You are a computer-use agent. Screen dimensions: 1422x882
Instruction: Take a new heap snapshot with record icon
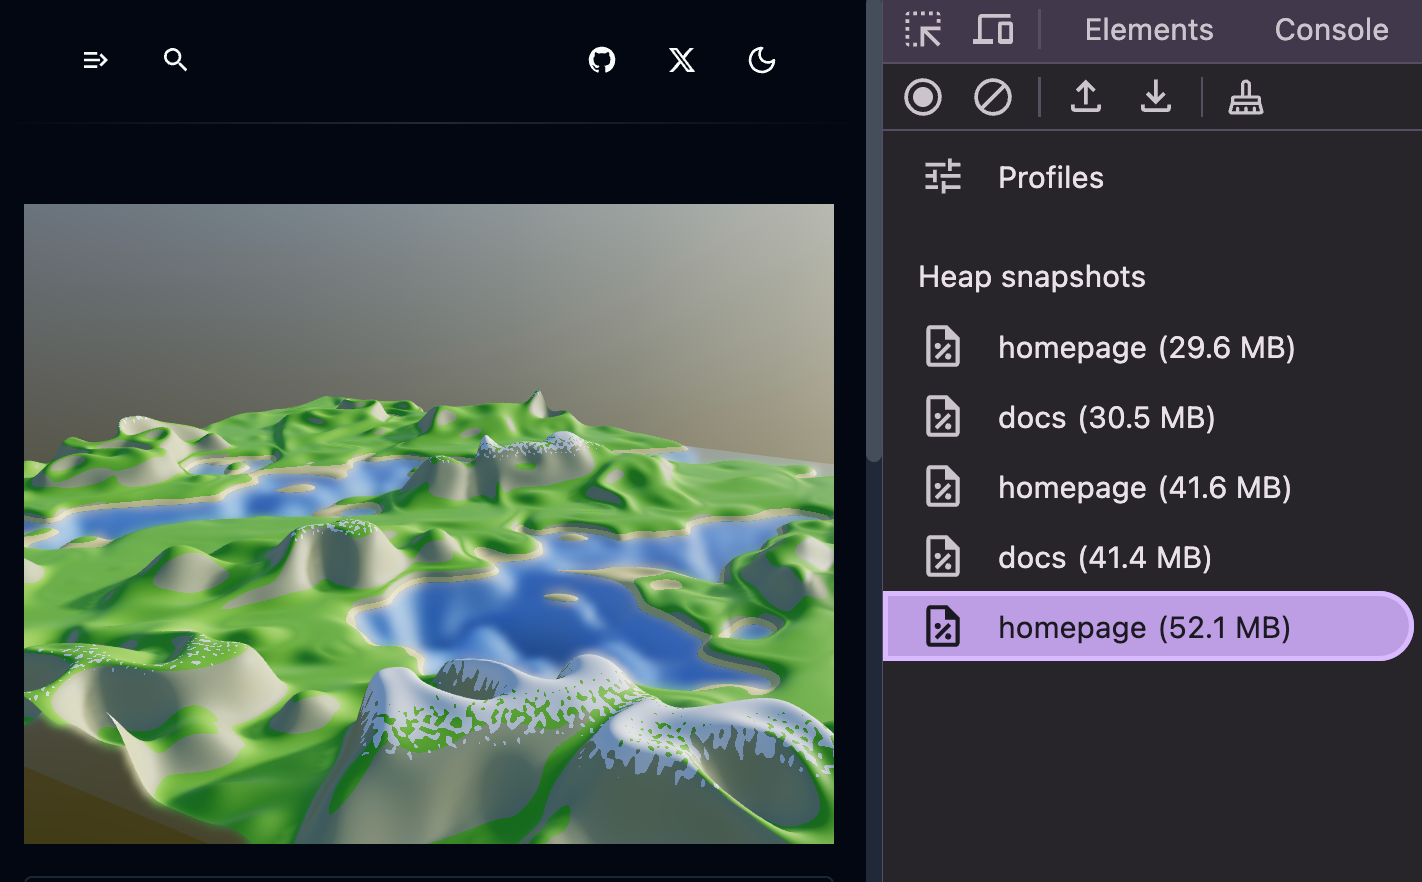tap(923, 97)
